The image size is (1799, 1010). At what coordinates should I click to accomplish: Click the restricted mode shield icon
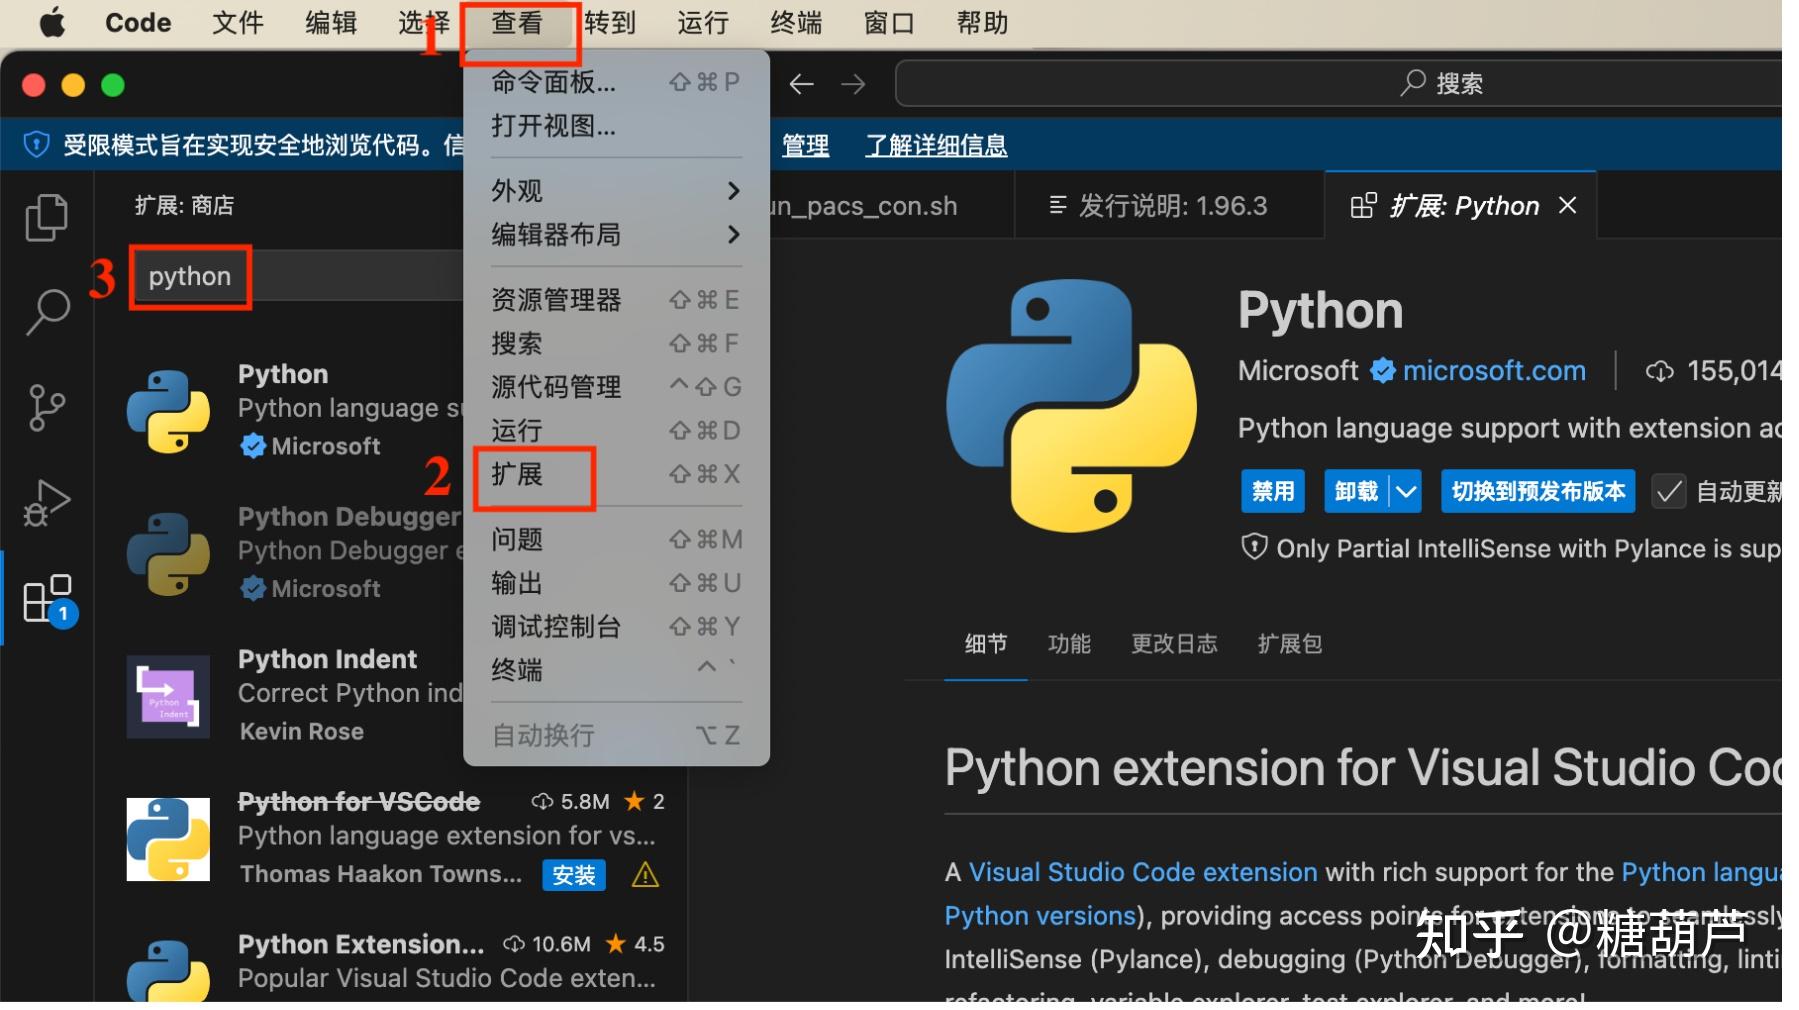pyautogui.click(x=36, y=143)
